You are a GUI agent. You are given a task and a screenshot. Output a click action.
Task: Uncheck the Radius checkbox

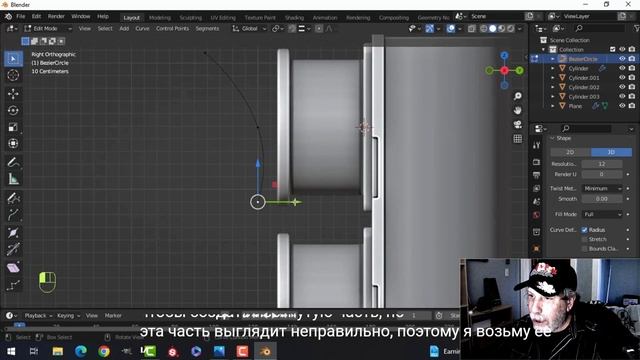click(584, 230)
